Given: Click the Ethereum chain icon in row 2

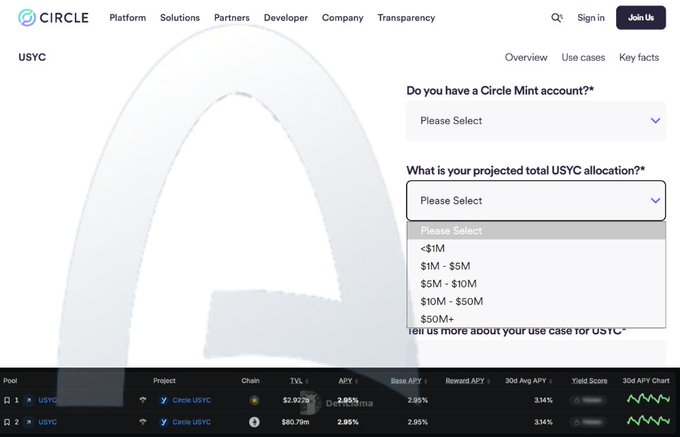Looking at the screenshot, I should (255, 422).
